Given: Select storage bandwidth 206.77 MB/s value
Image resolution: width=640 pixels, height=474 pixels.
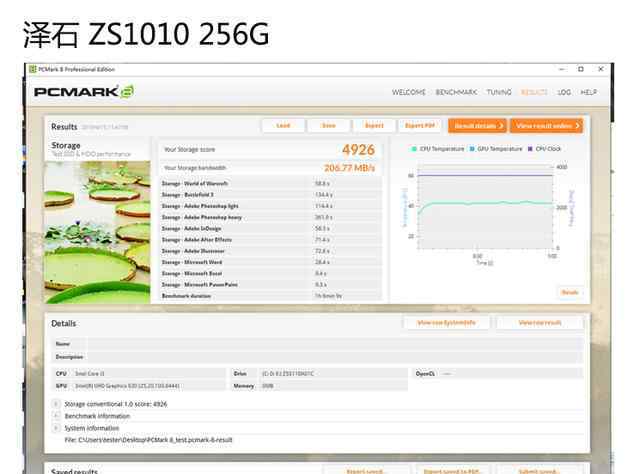Looking at the screenshot, I should pos(349,168).
